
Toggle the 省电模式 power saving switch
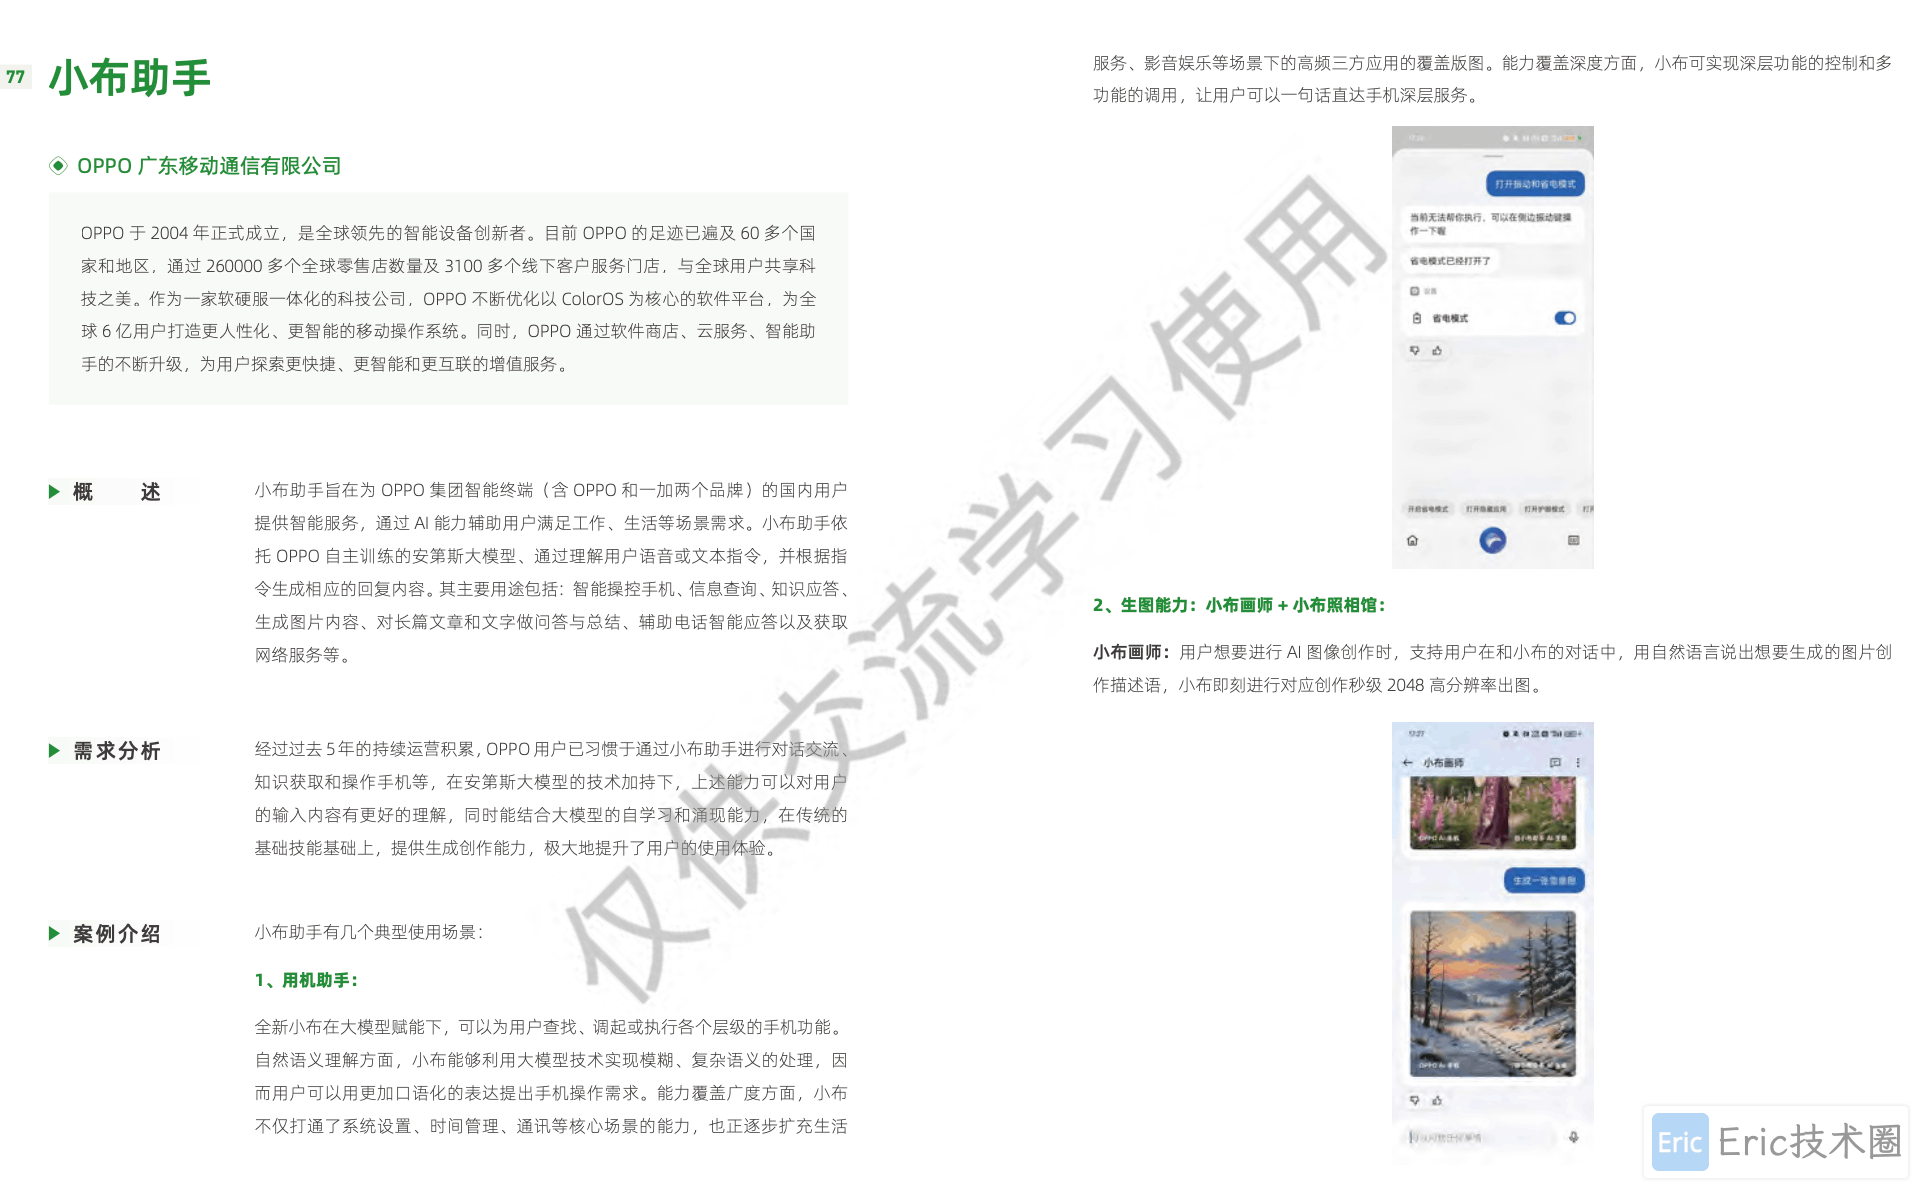click(1564, 318)
